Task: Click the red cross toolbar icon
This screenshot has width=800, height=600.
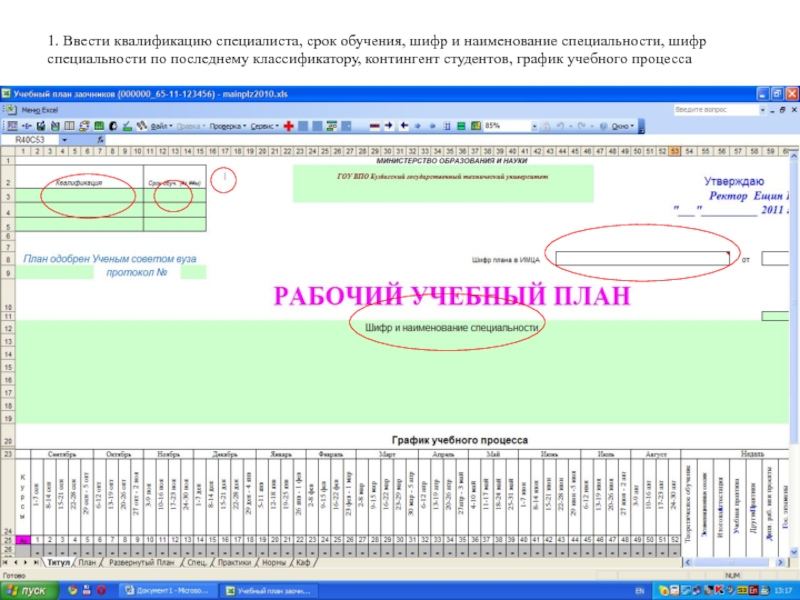Action: tap(288, 126)
